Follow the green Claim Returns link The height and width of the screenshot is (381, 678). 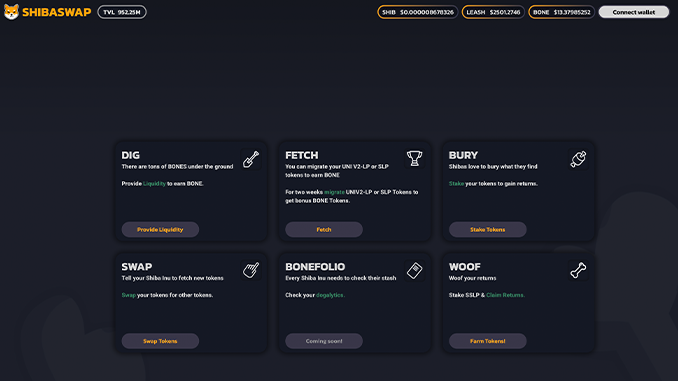(x=505, y=295)
